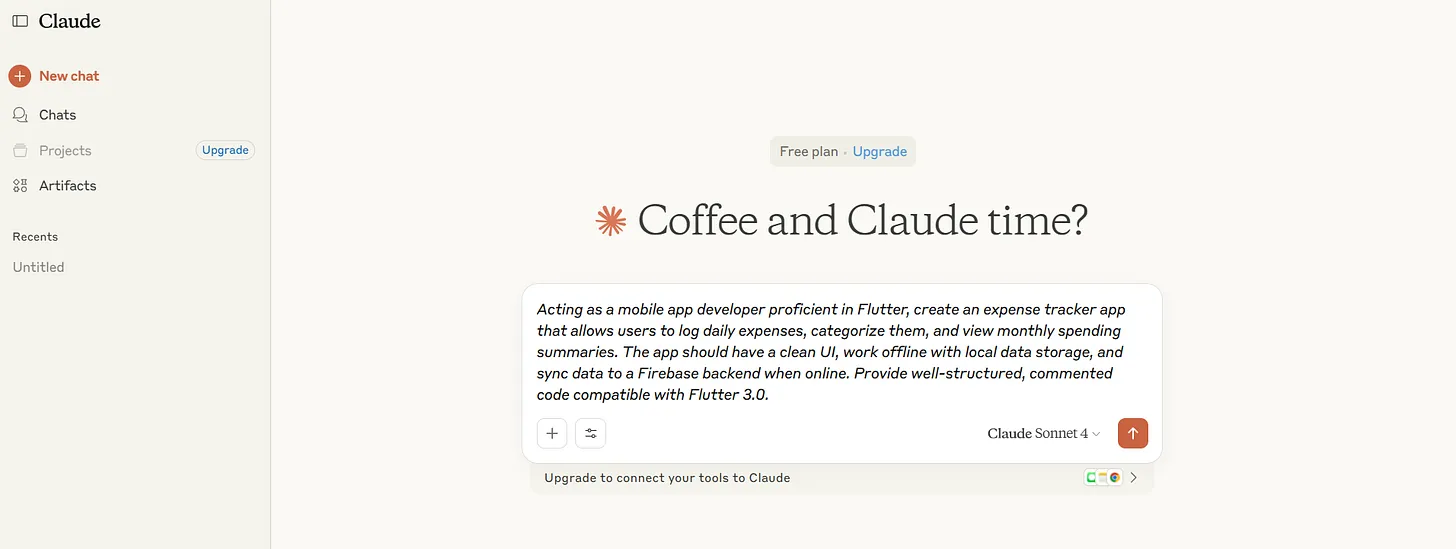The image size is (1456, 549).
Task: Select Artifacts in the sidebar menu
Action: click(x=68, y=186)
